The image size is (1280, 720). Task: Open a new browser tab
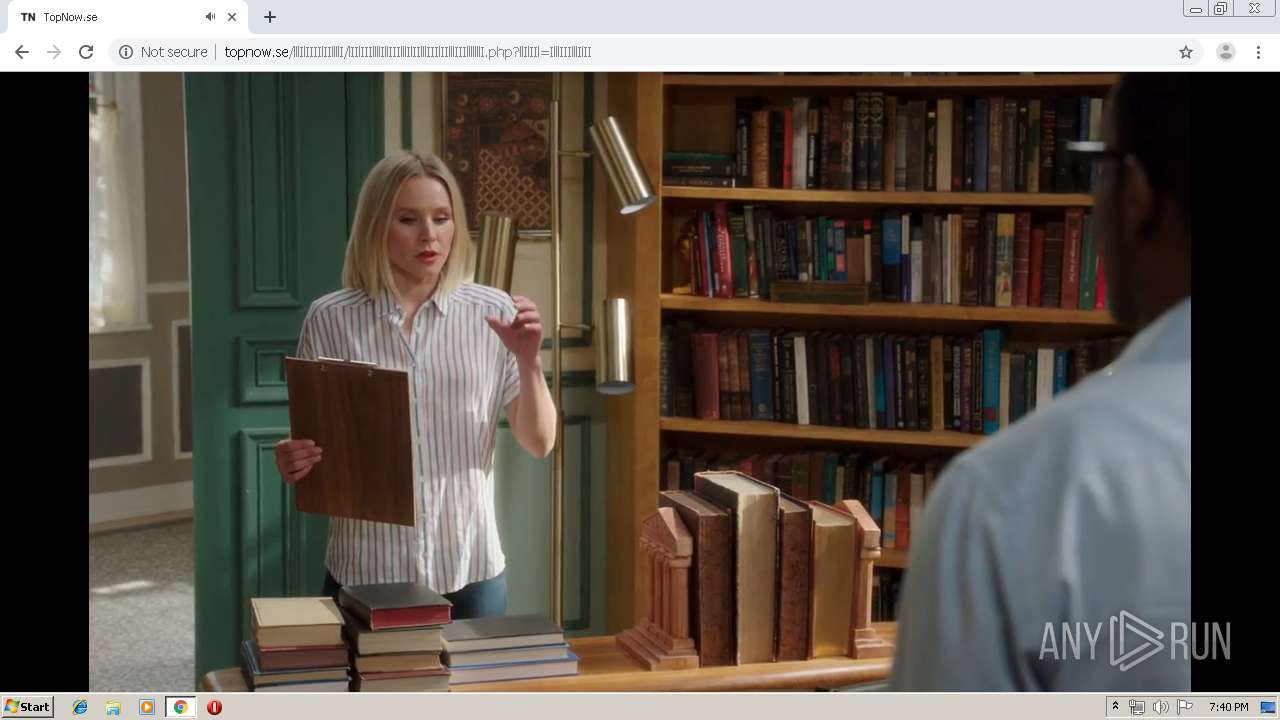270,17
